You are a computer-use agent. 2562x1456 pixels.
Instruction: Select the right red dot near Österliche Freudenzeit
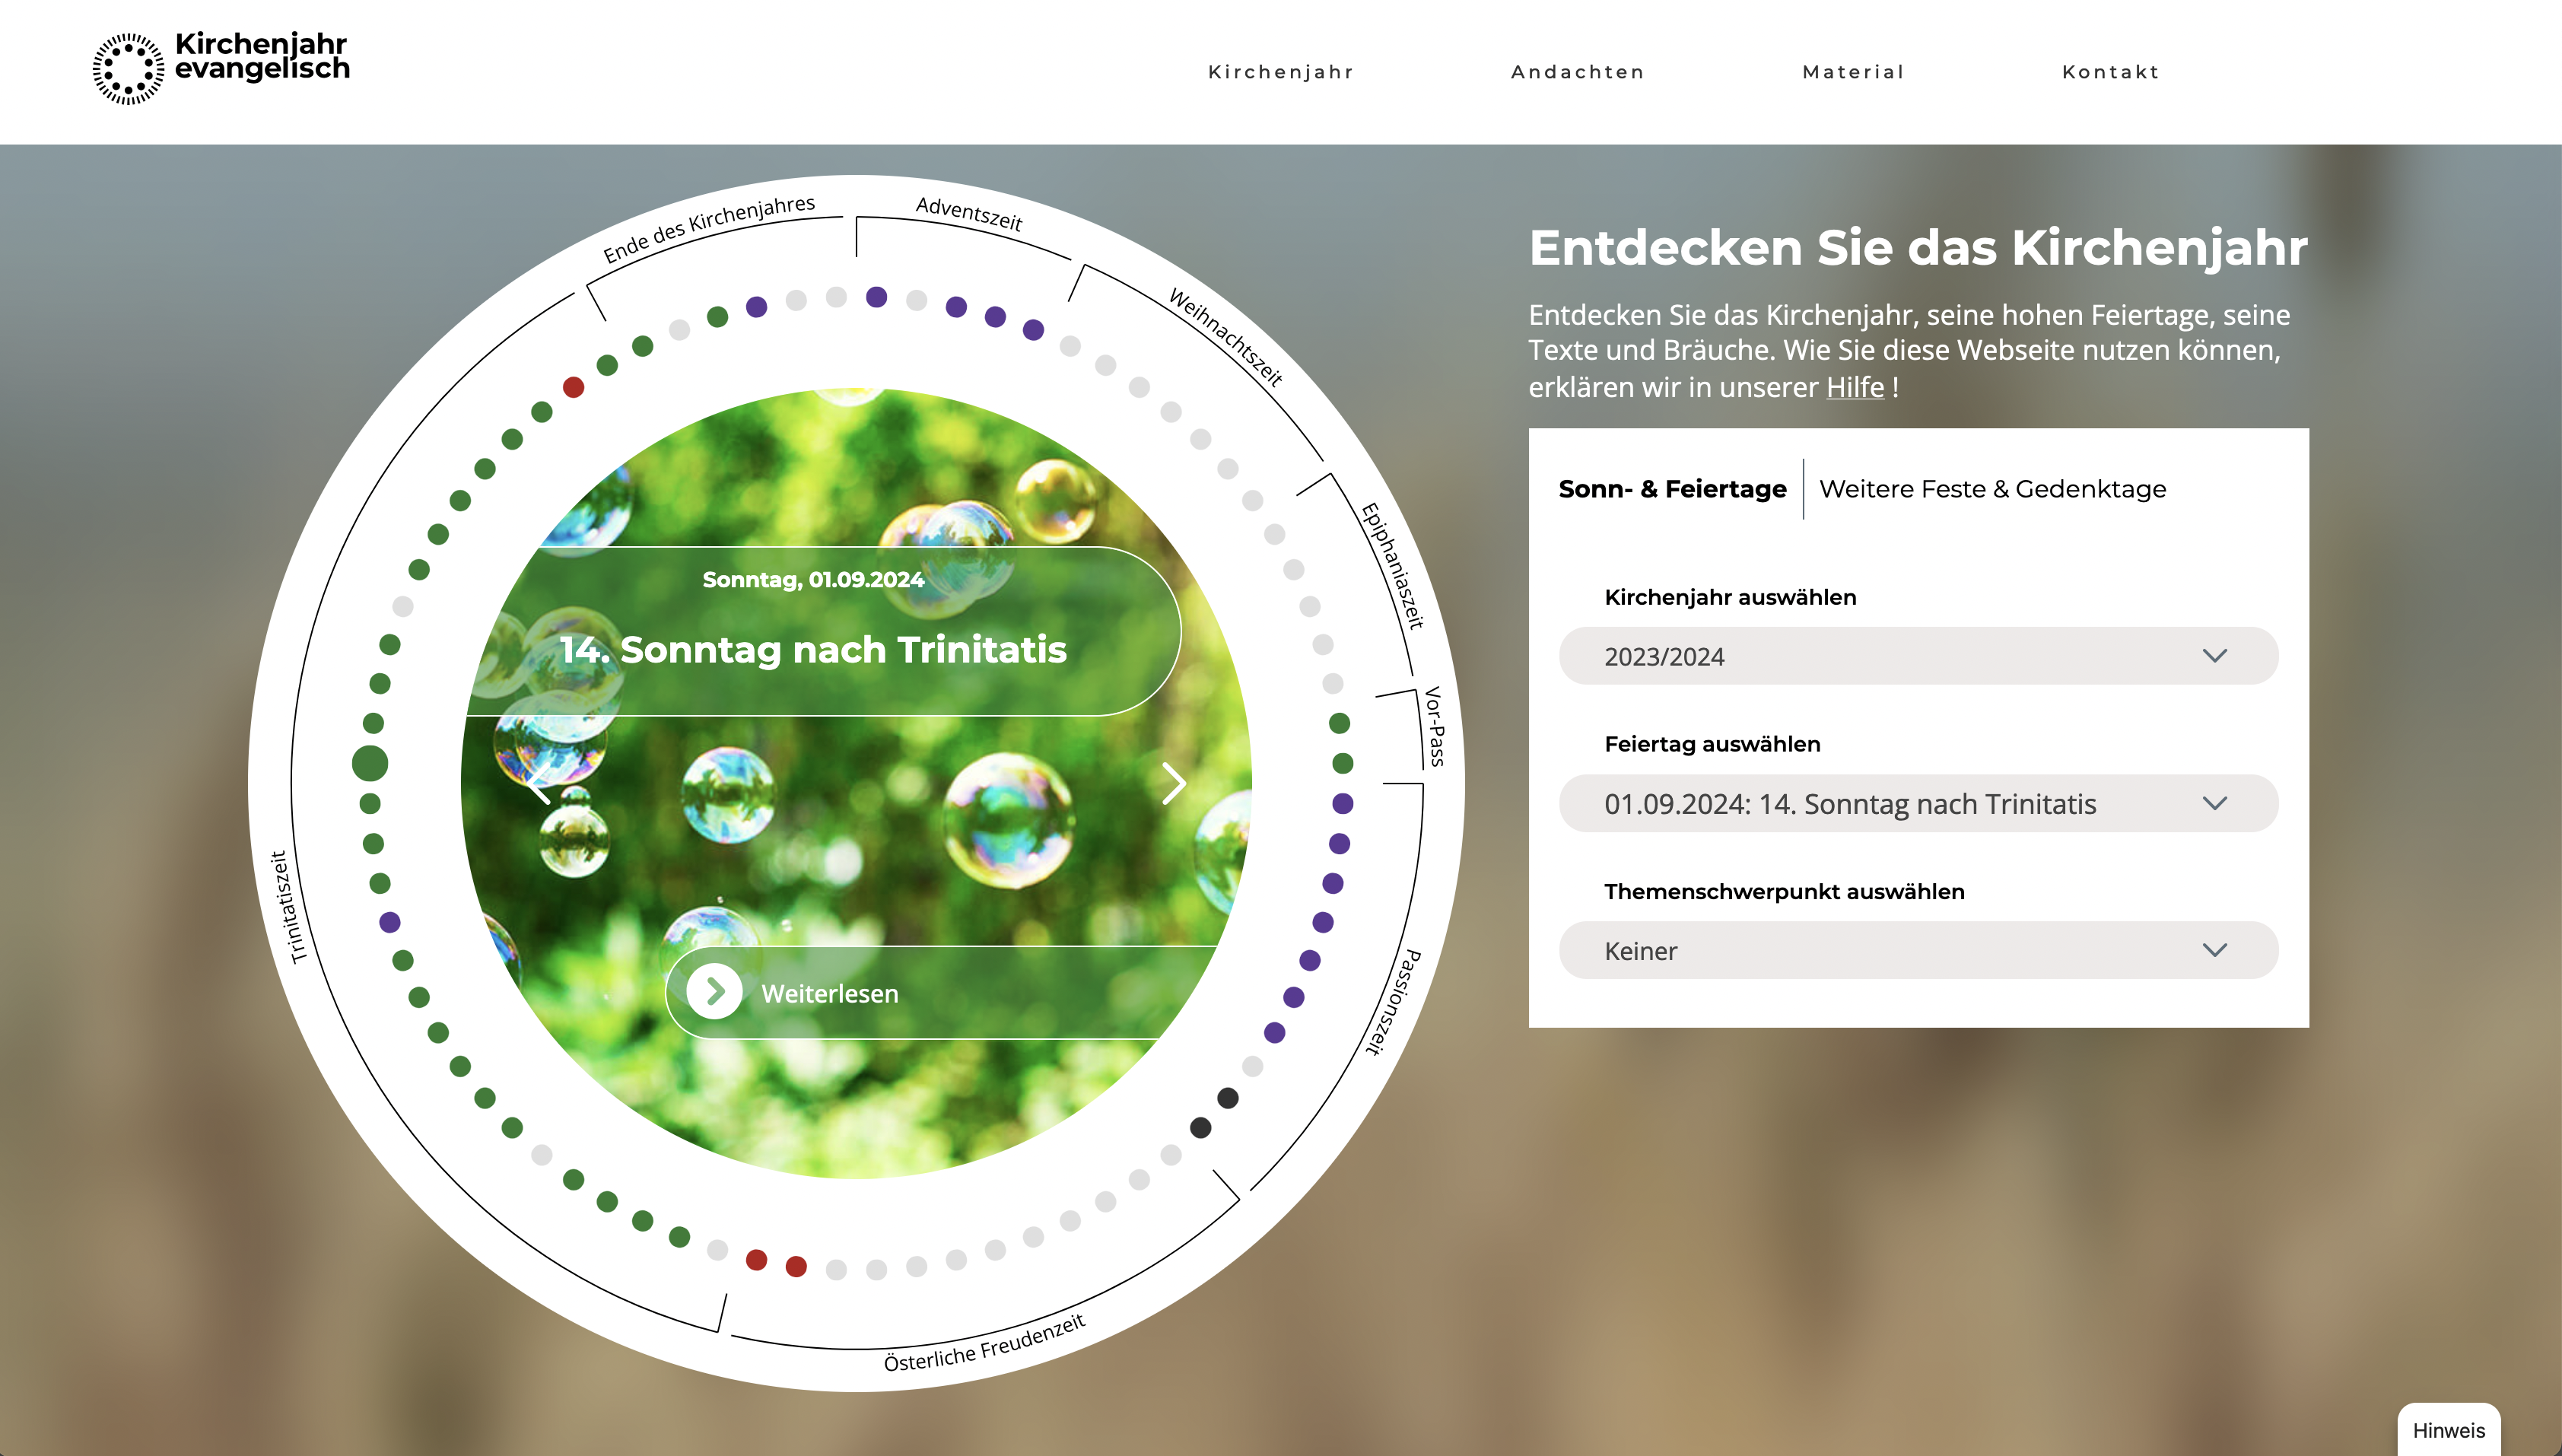tap(796, 1267)
